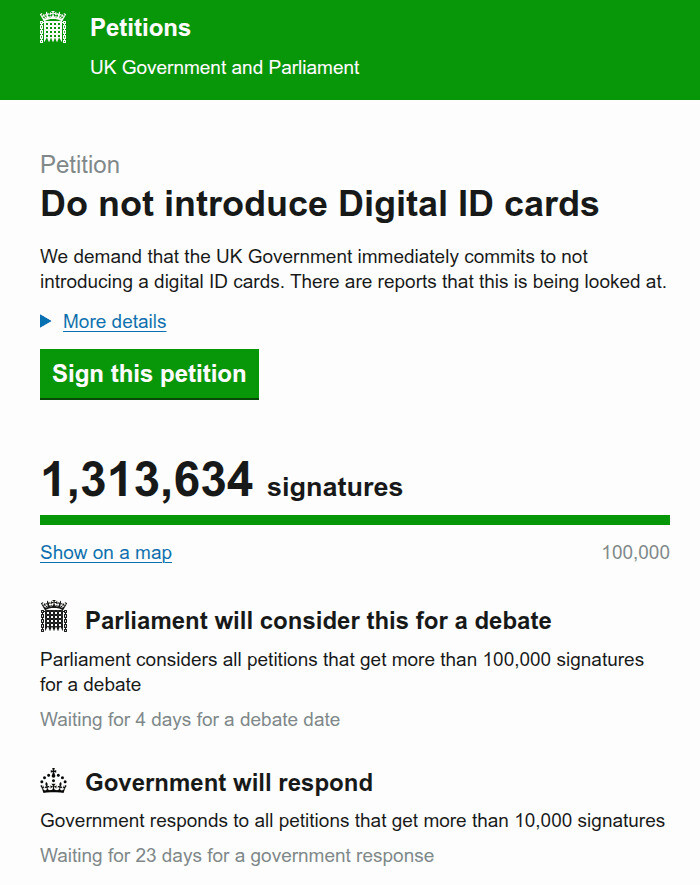This screenshot has height=885, width=700.
Task: Click the 100,000 threshold label
Action: pyautogui.click(x=635, y=553)
